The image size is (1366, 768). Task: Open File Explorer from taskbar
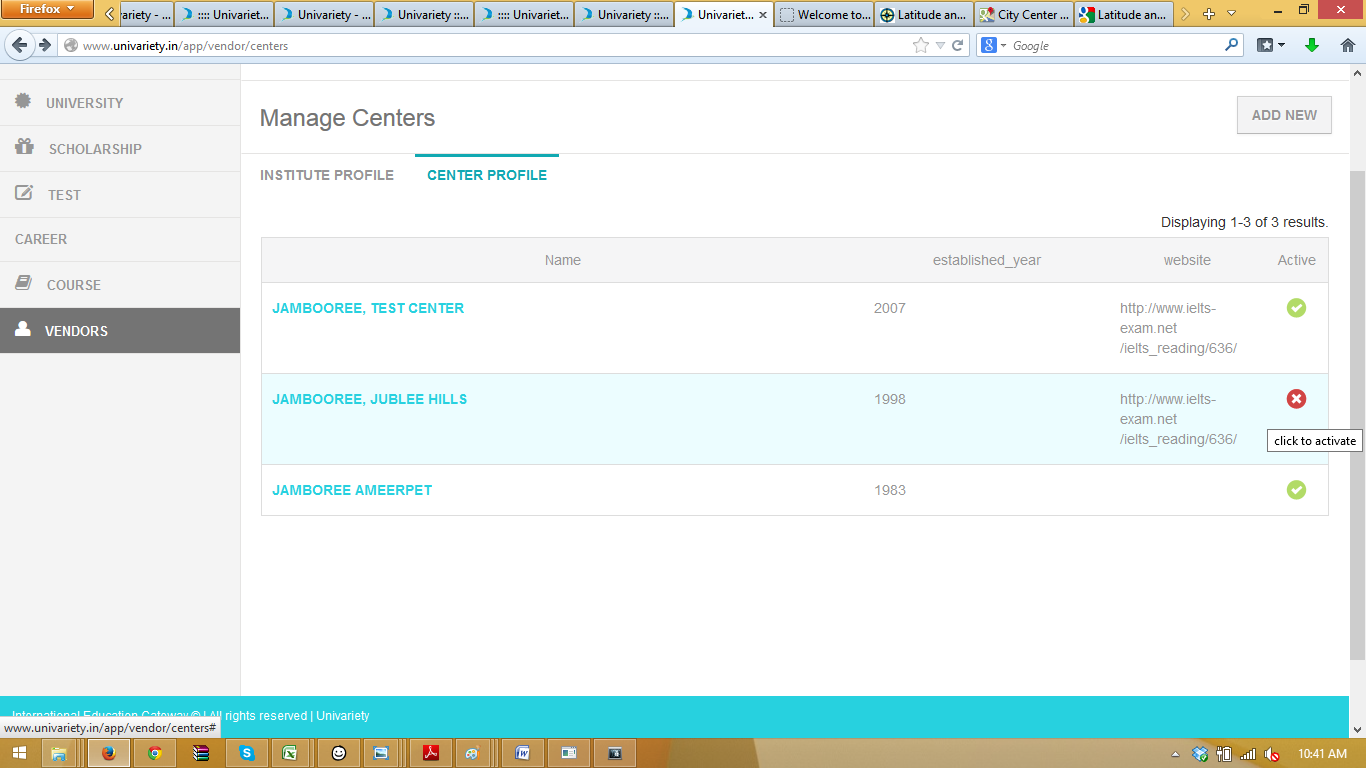click(58, 753)
